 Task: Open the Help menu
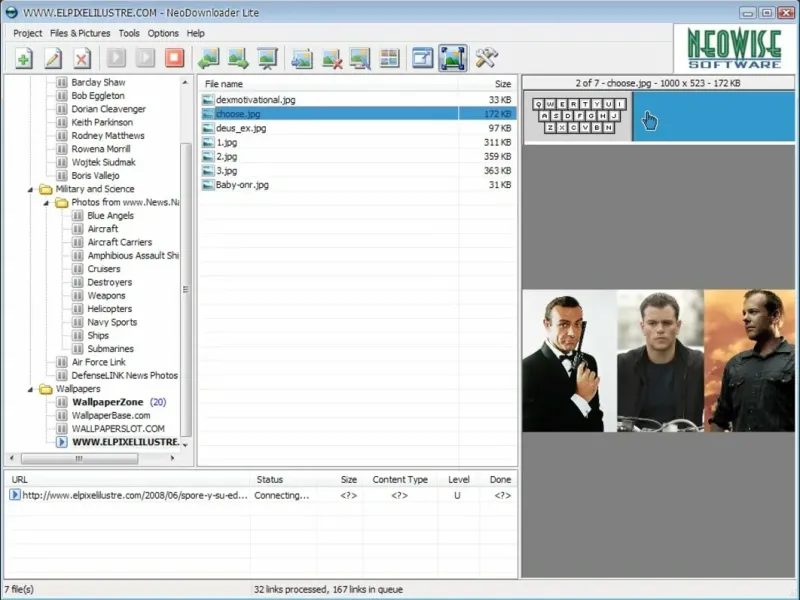[x=195, y=33]
